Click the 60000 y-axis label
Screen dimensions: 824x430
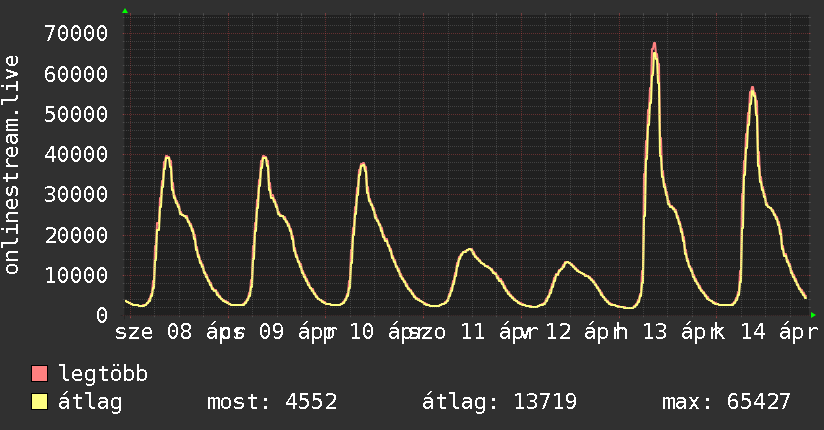76,74
